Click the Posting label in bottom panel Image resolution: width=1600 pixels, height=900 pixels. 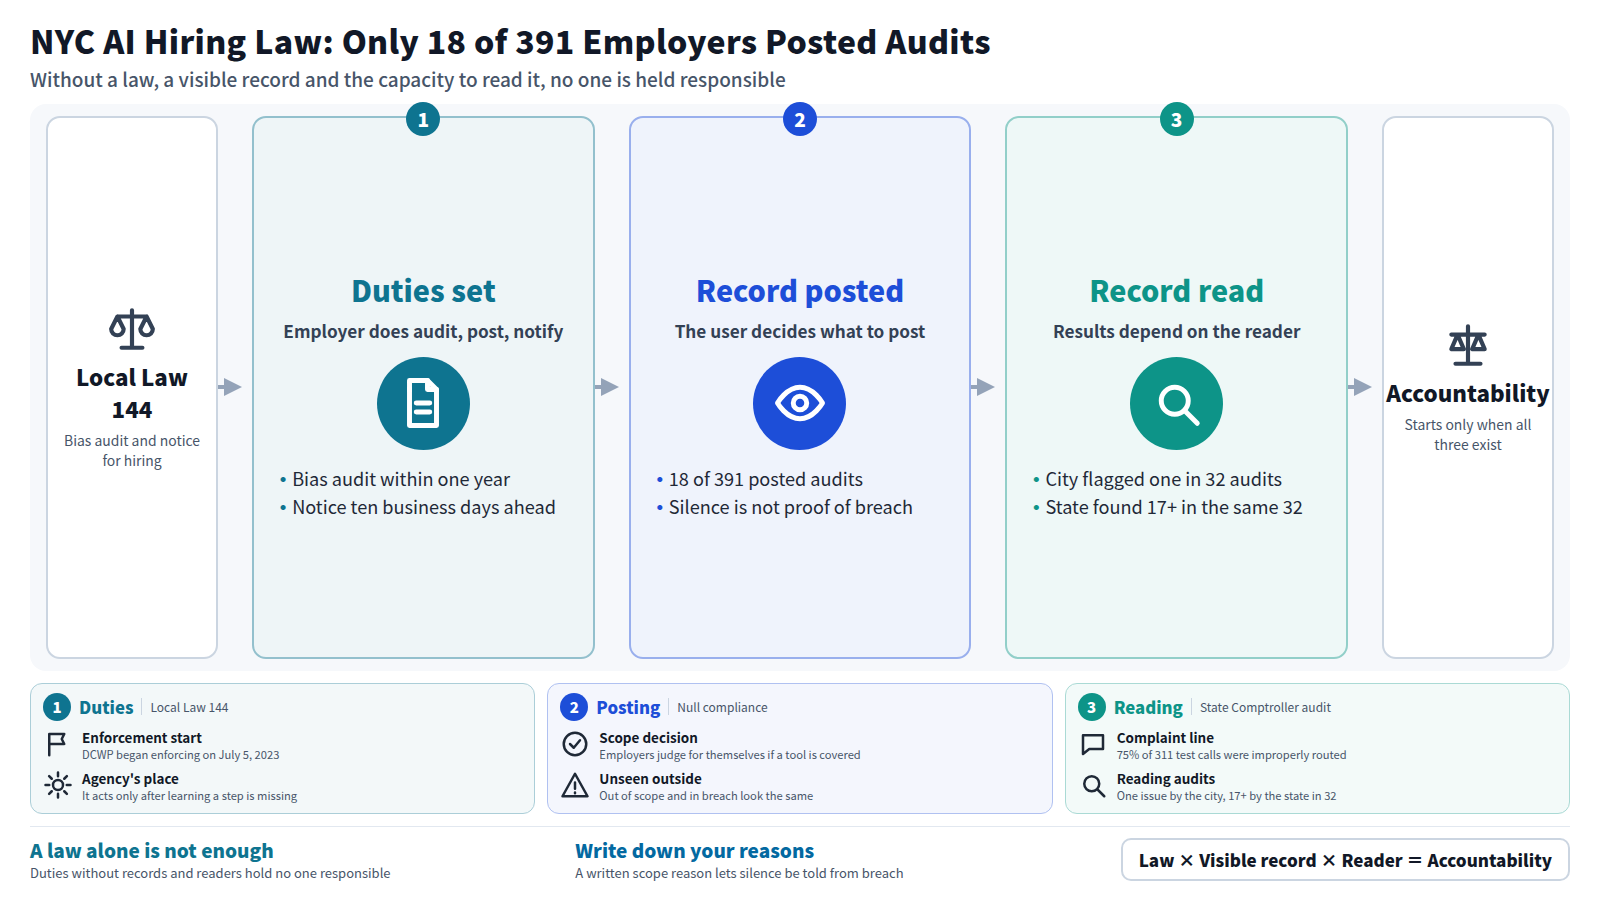(628, 707)
